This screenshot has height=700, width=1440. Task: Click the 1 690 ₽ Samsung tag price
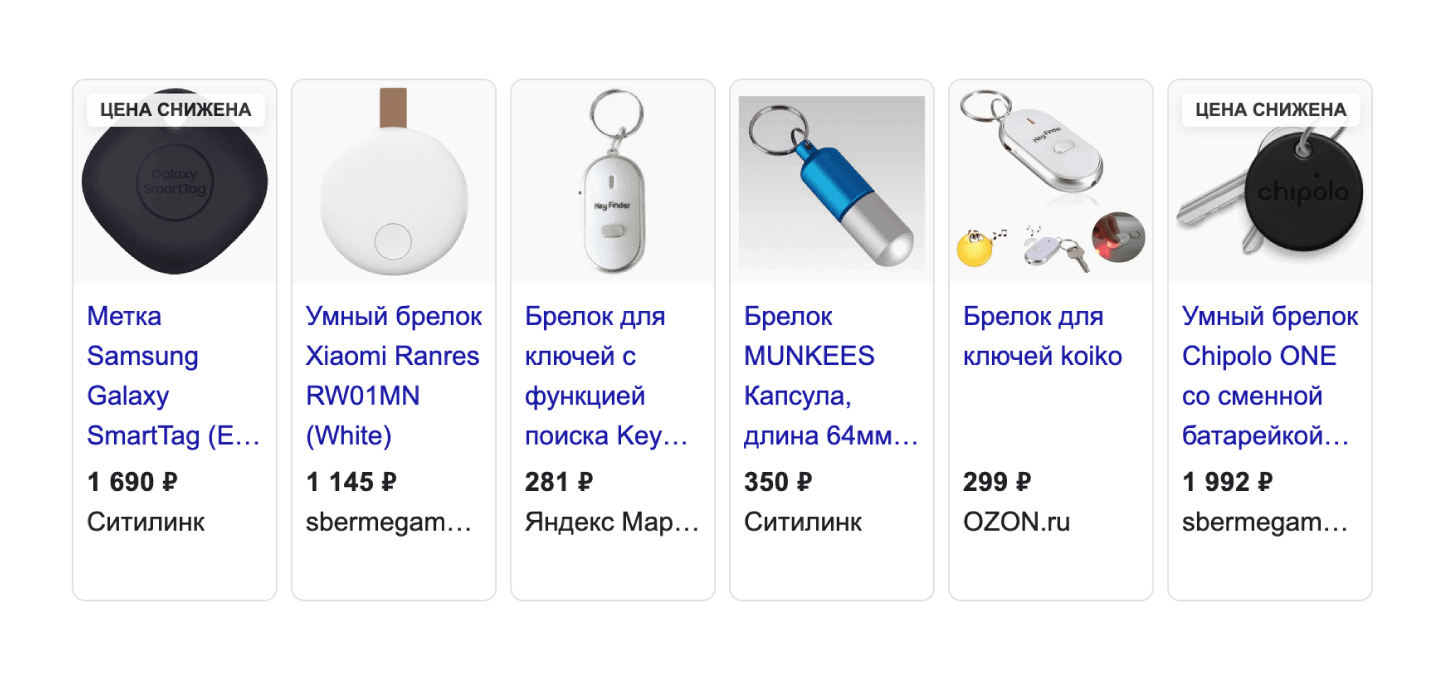click(x=133, y=483)
